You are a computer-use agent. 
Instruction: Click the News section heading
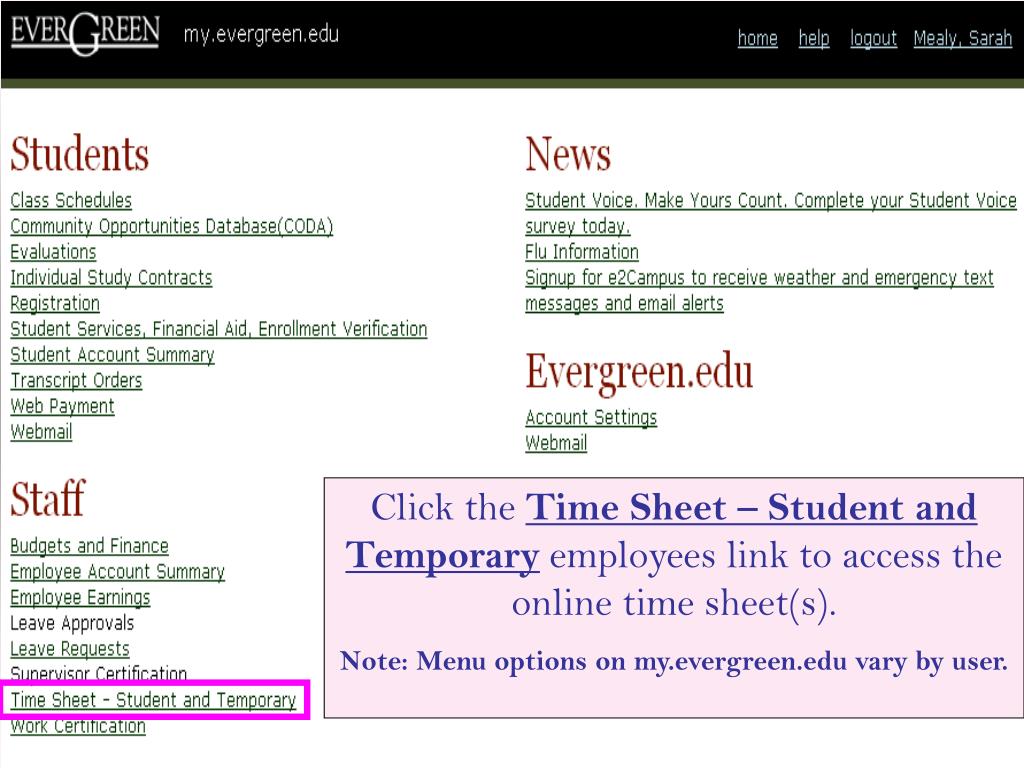pyautogui.click(x=568, y=153)
